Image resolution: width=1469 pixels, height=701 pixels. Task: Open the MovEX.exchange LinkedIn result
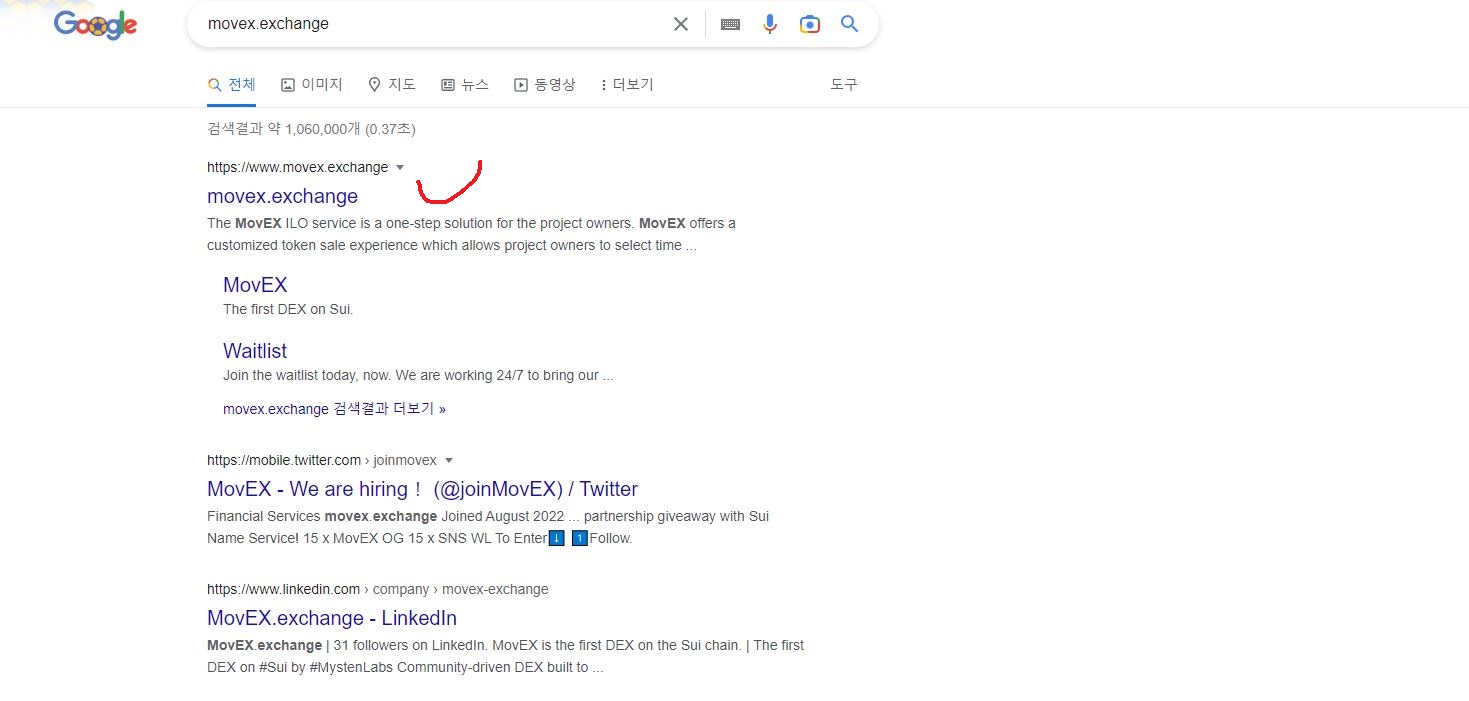click(x=332, y=618)
